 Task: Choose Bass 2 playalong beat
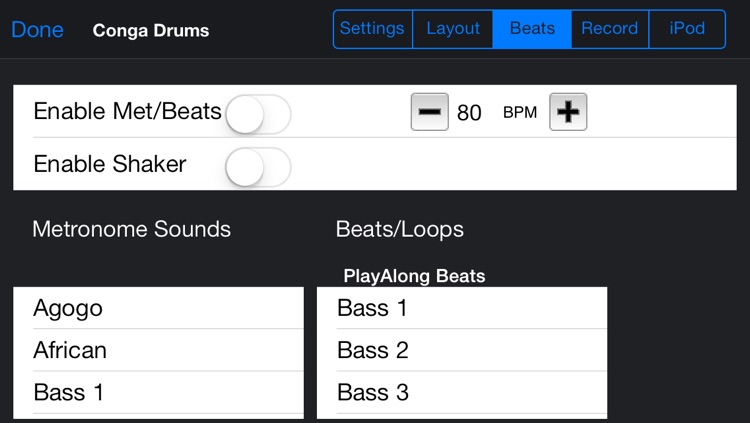click(x=462, y=350)
